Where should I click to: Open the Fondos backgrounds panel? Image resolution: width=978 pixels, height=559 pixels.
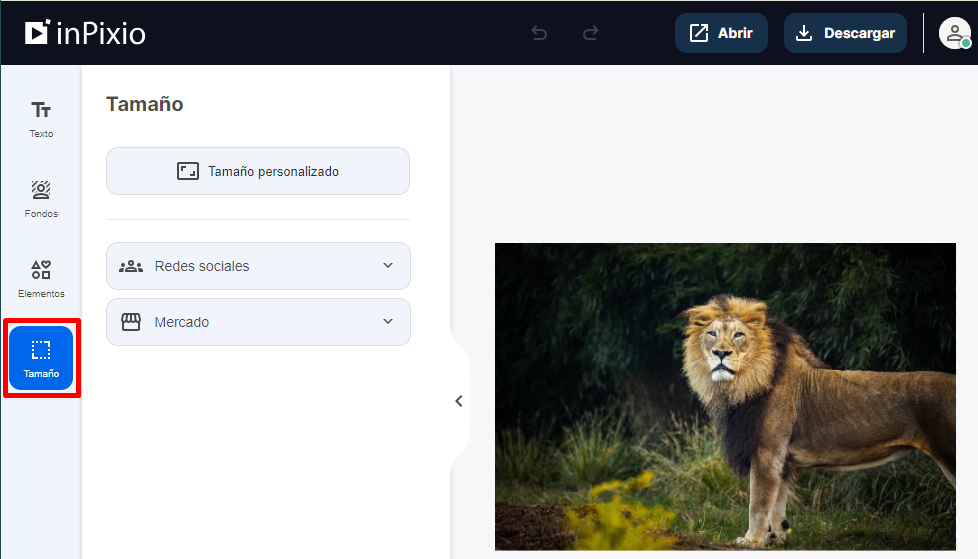point(41,198)
